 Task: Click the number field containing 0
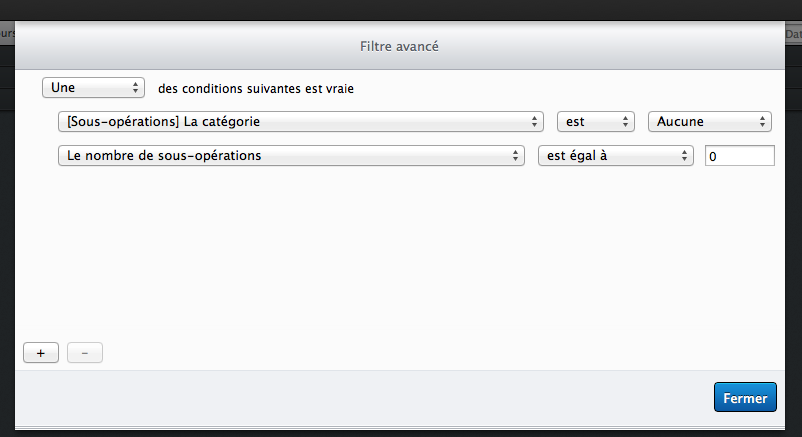pyautogui.click(x=739, y=156)
